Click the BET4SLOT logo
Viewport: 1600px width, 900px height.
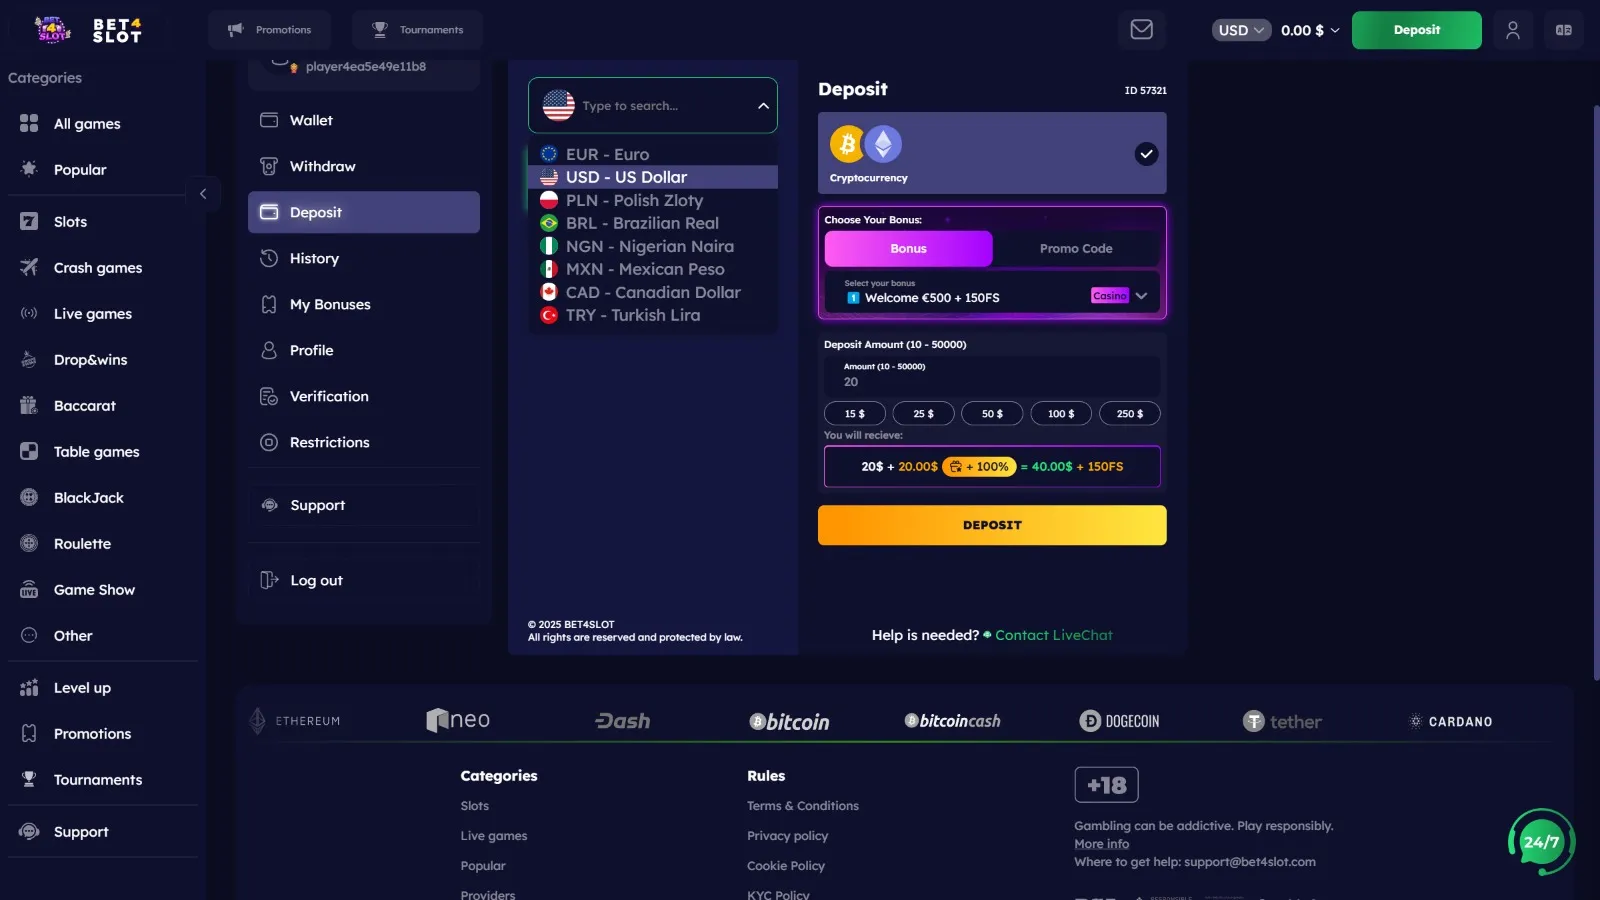pos(89,30)
